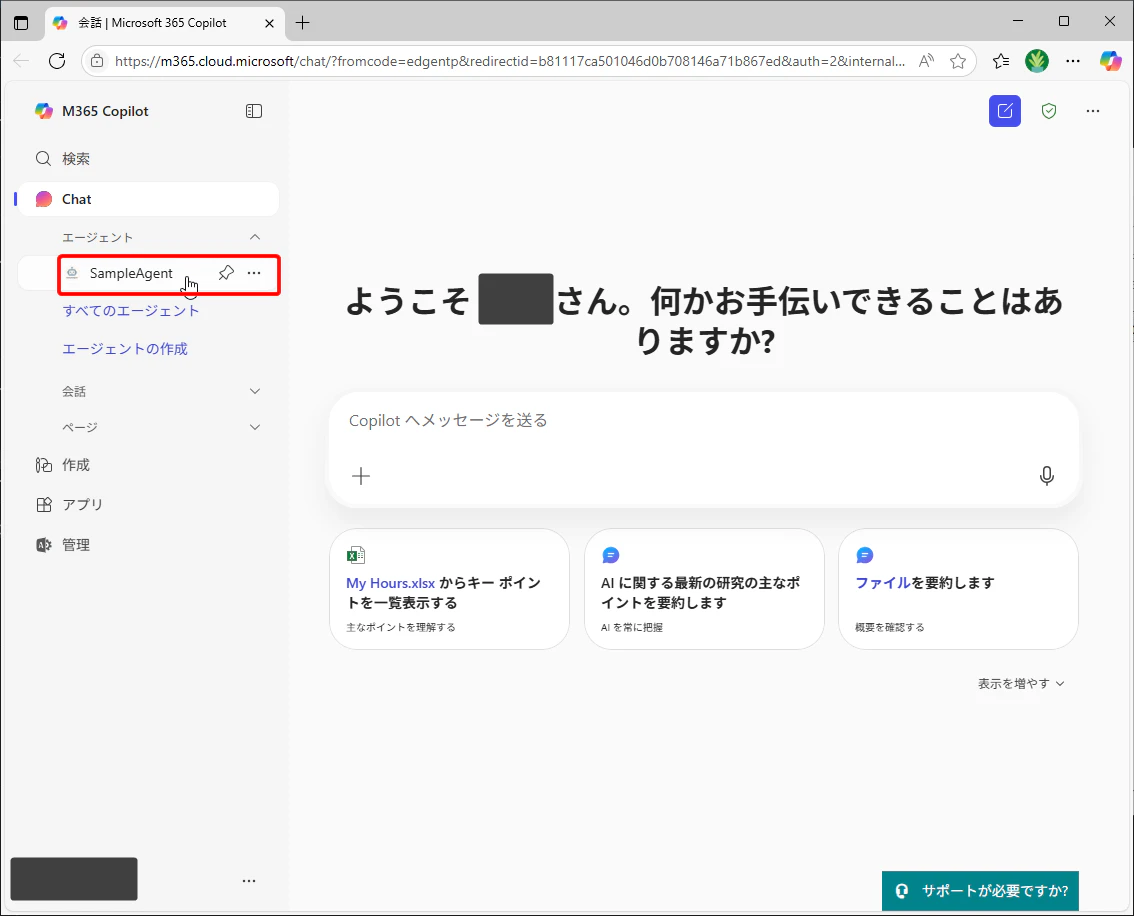Open the browser favorites list icon
This screenshot has width=1134, height=916.
pyautogui.click(x=1001, y=61)
